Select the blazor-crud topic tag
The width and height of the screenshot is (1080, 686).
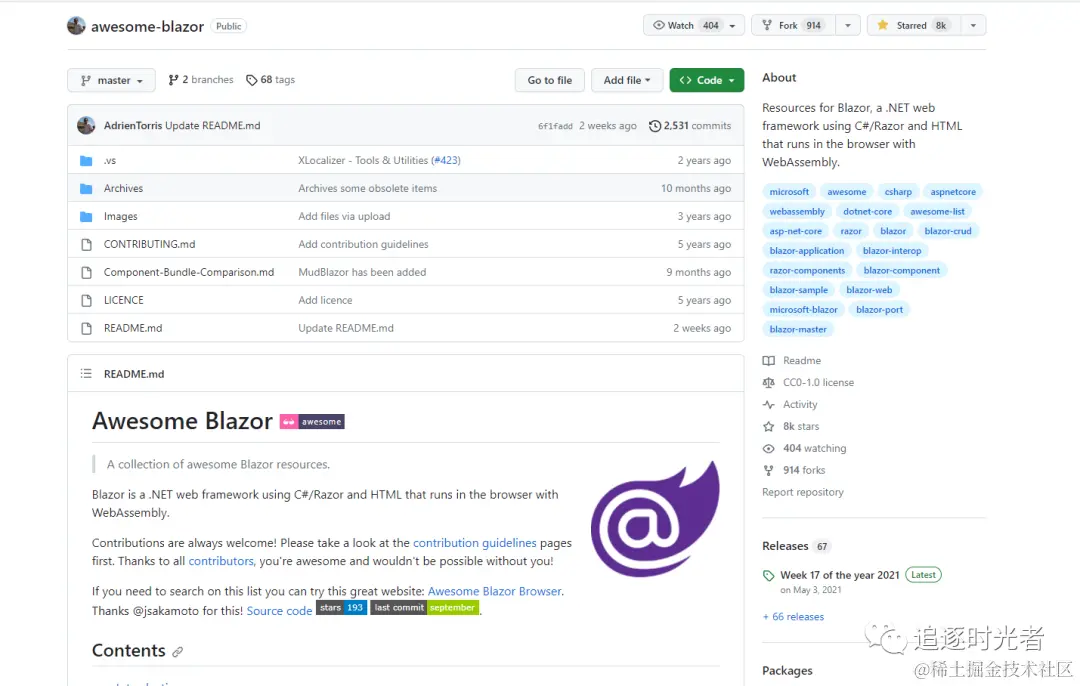(x=948, y=231)
